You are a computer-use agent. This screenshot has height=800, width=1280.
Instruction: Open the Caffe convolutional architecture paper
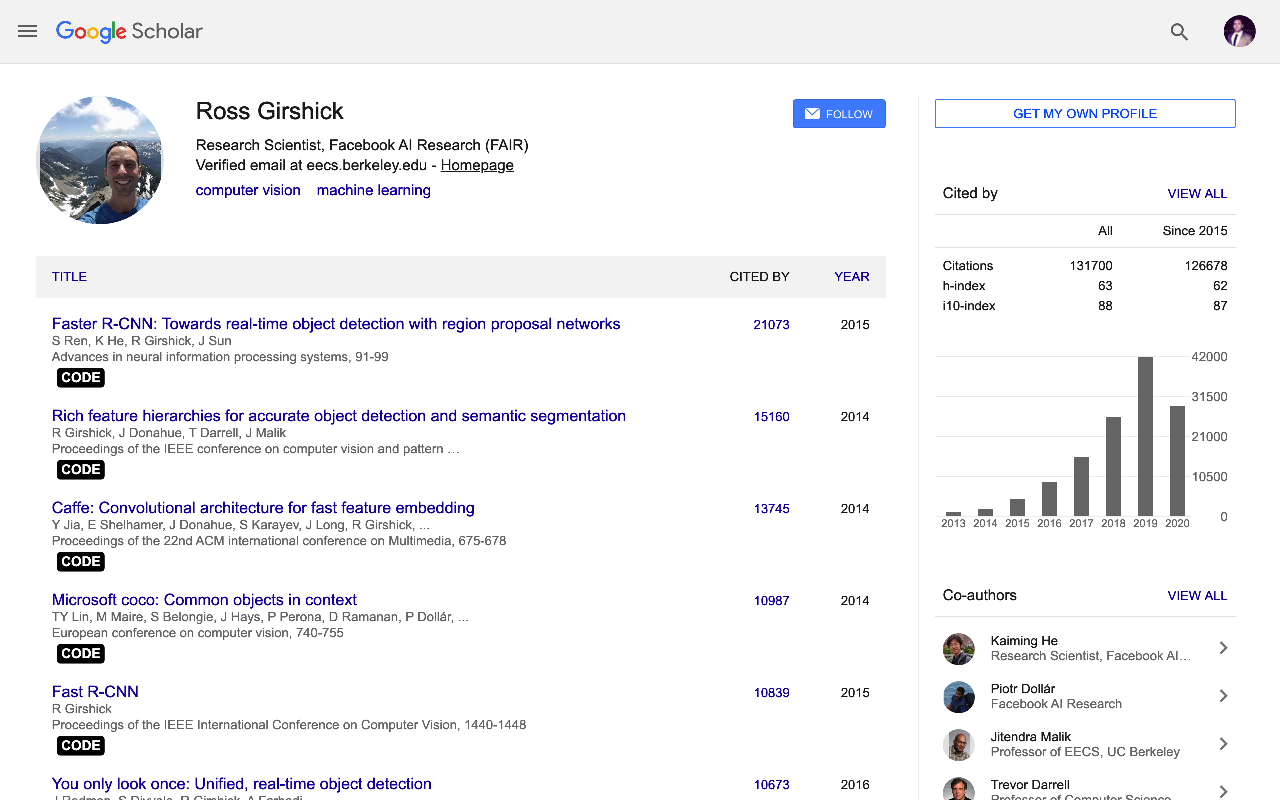[x=263, y=508]
